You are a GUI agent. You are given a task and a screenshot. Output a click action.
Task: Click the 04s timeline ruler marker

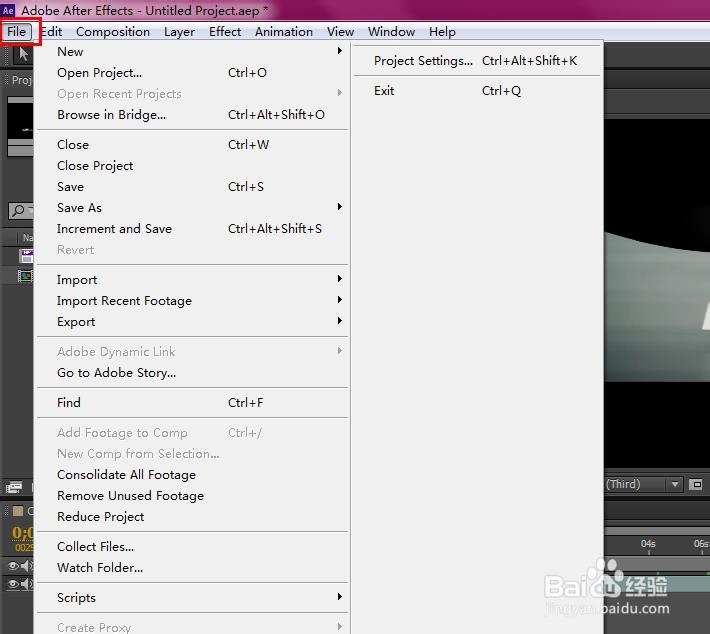click(648, 544)
